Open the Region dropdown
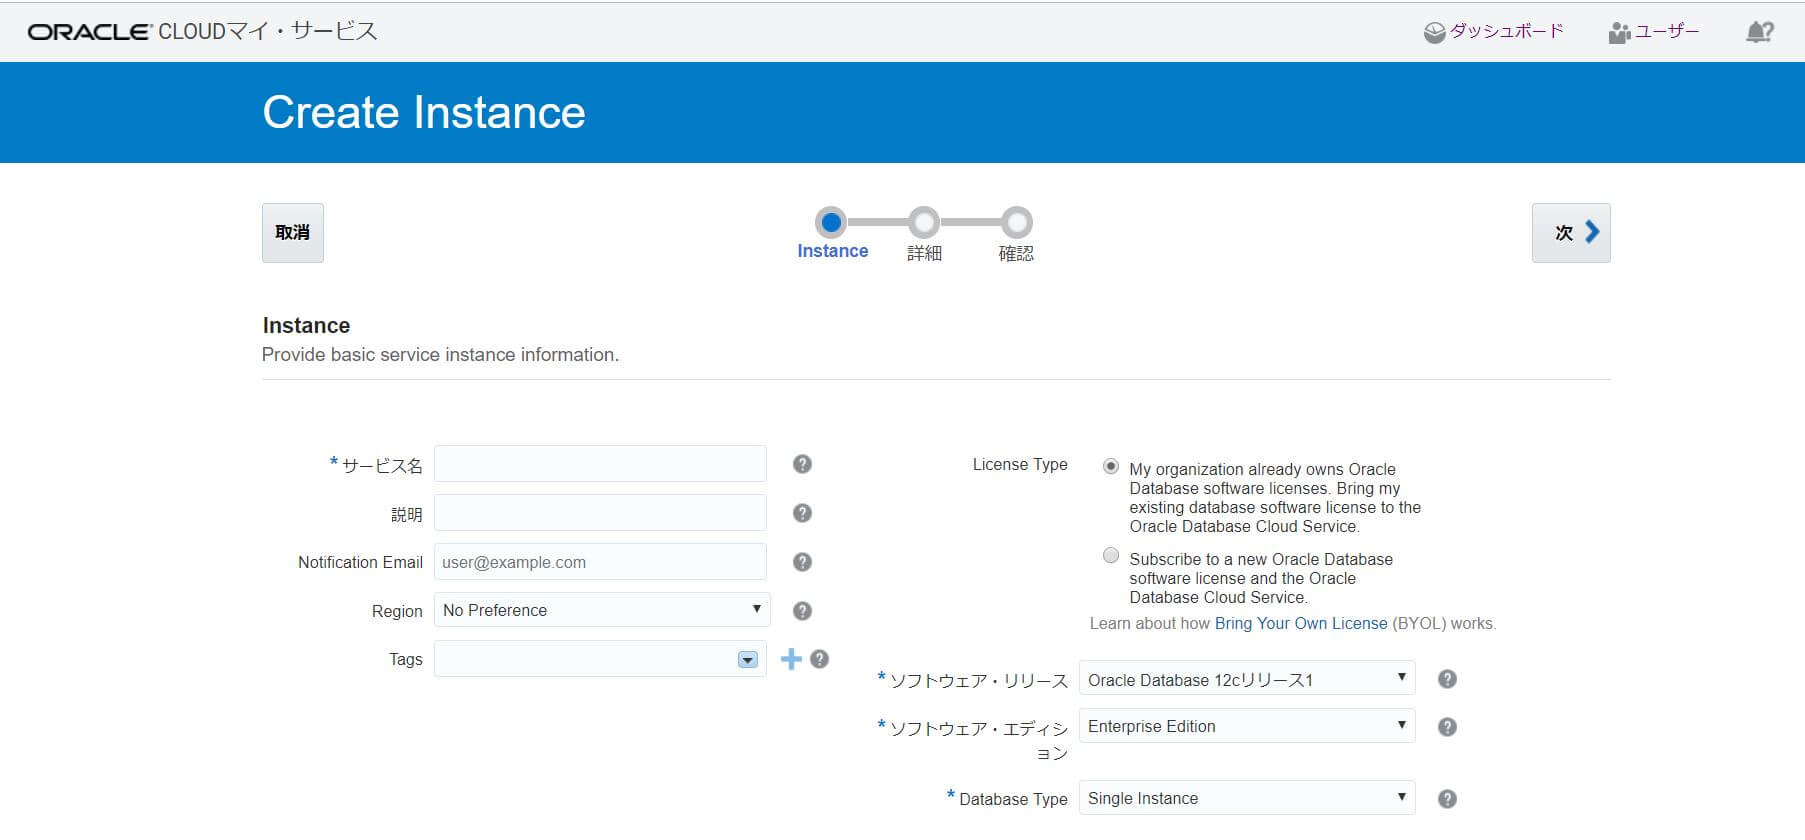The height and width of the screenshot is (840, 1805). 602,610
